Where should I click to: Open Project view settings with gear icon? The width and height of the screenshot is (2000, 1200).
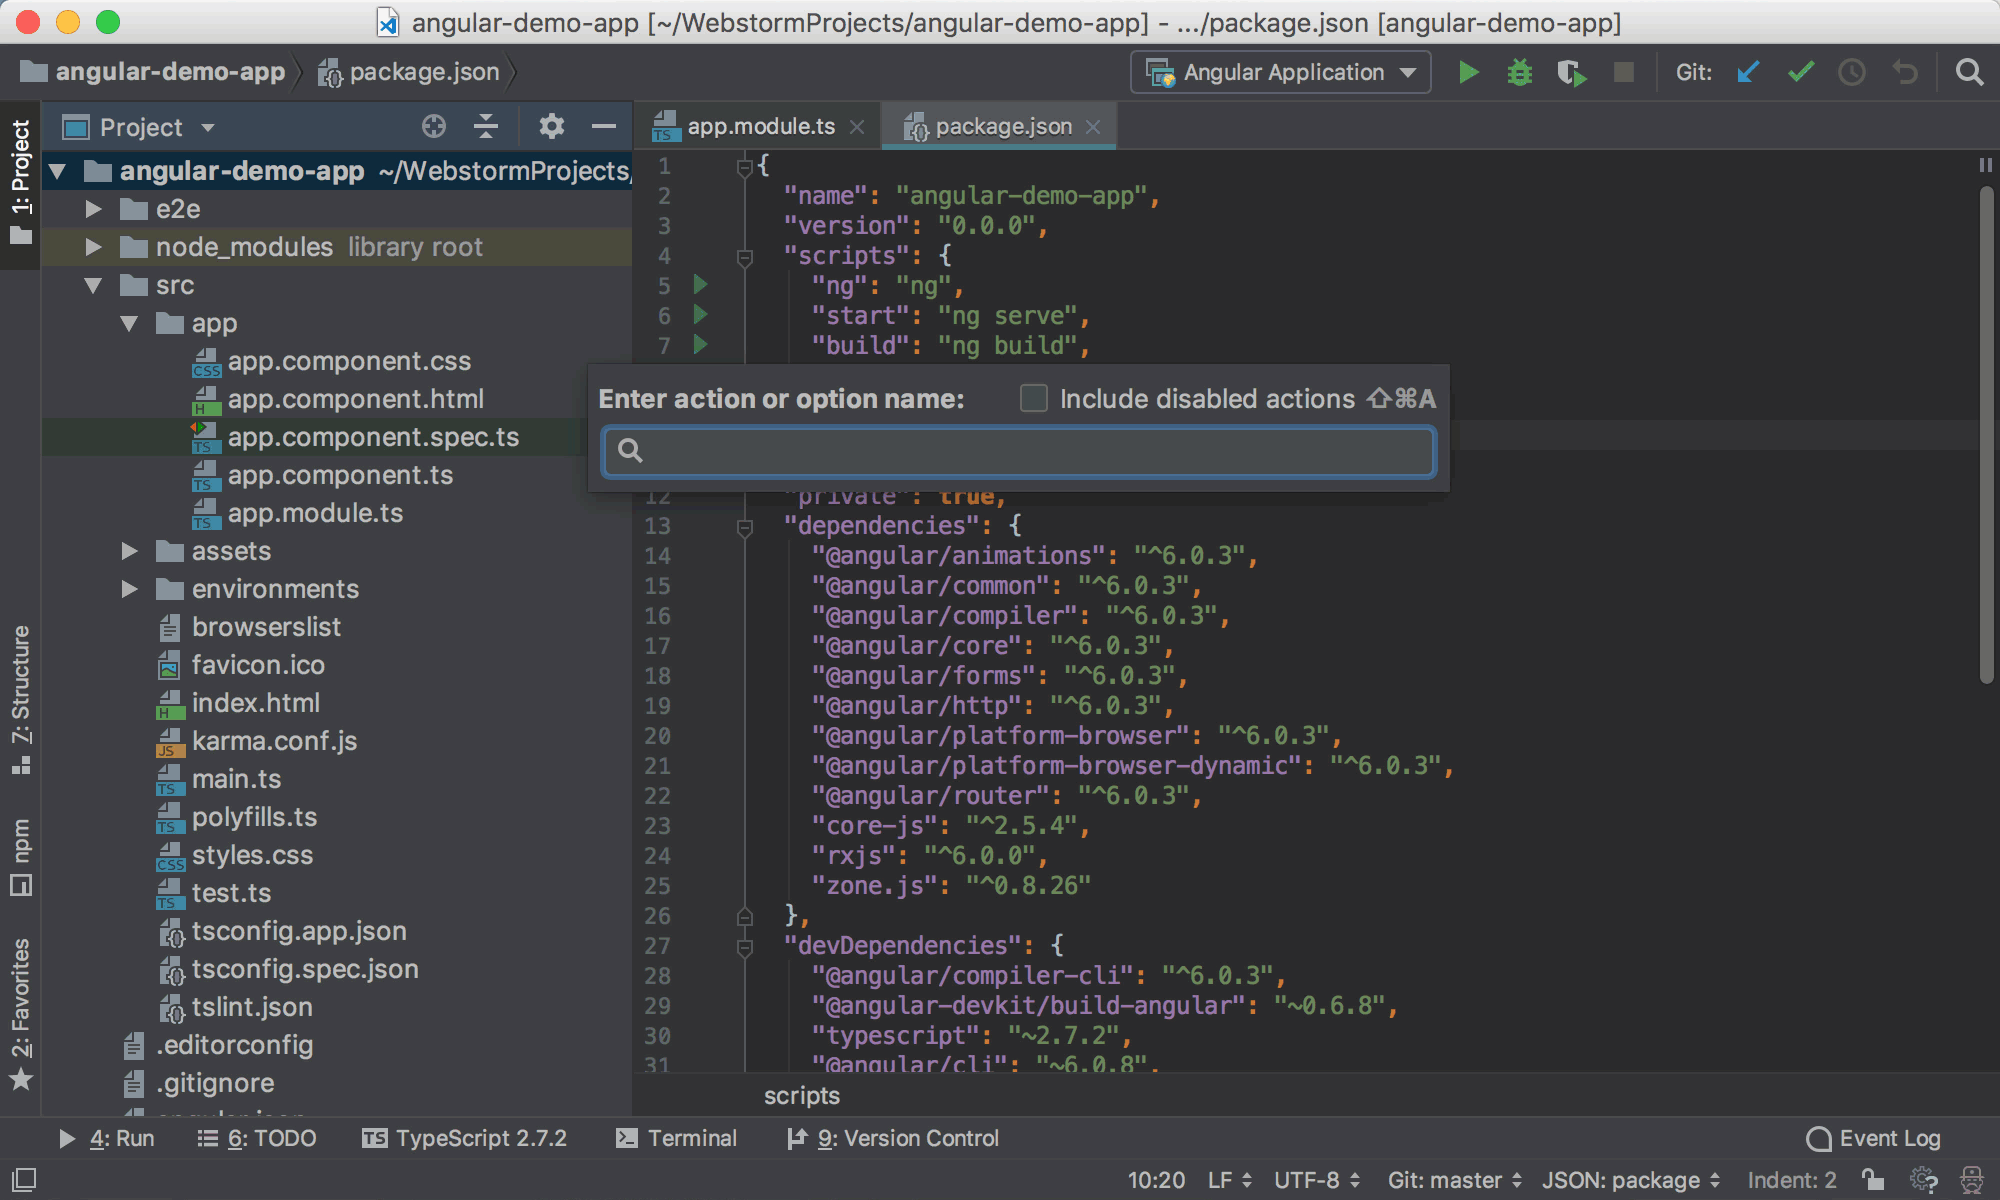click(551, 126)
